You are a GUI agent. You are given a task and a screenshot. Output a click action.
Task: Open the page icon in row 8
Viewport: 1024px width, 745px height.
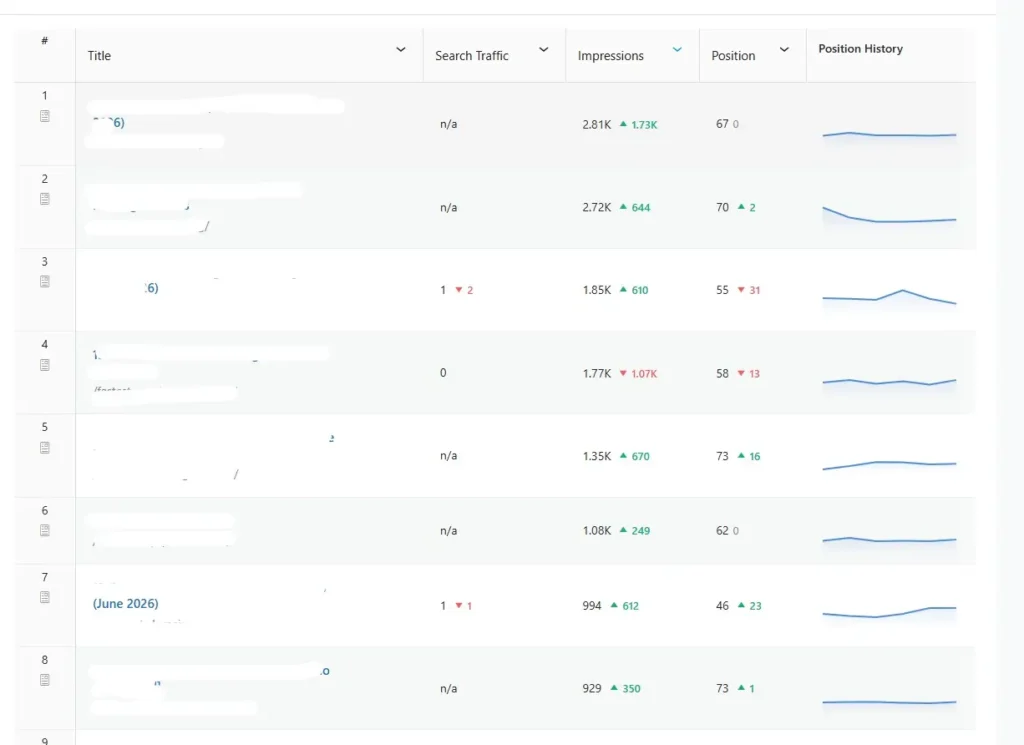point(44,680)
